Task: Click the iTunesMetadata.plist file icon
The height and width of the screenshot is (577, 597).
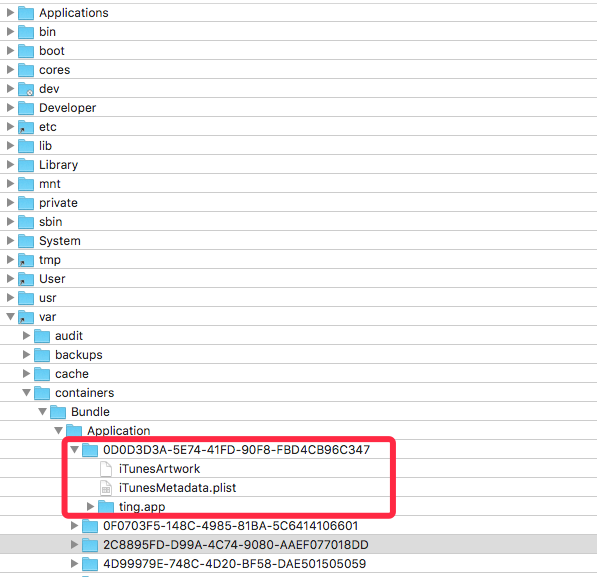Action: point(106,488)
